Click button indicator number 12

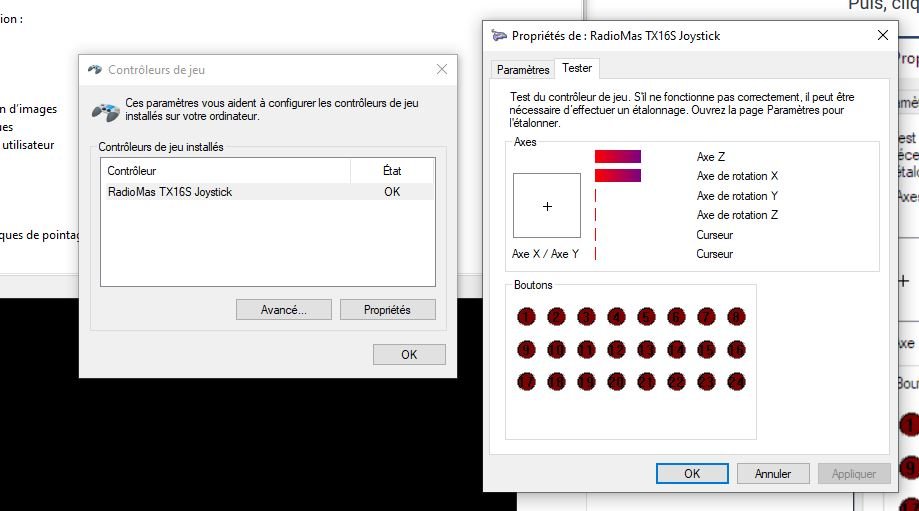(616, 349)
